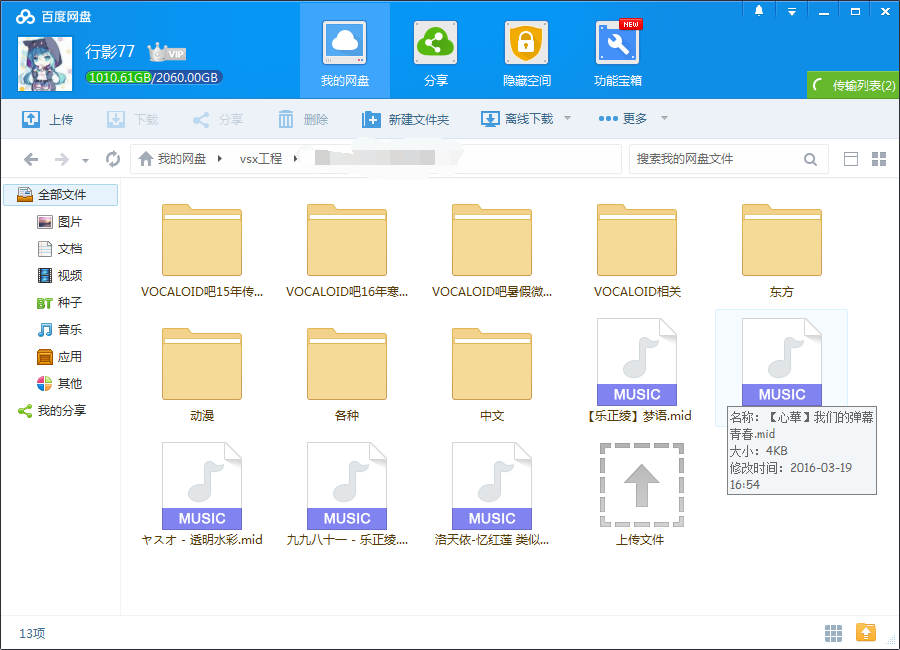Select the VOCALOID相关 folder
This screenshot has width=900, height=650.
(x=637, y=251)
